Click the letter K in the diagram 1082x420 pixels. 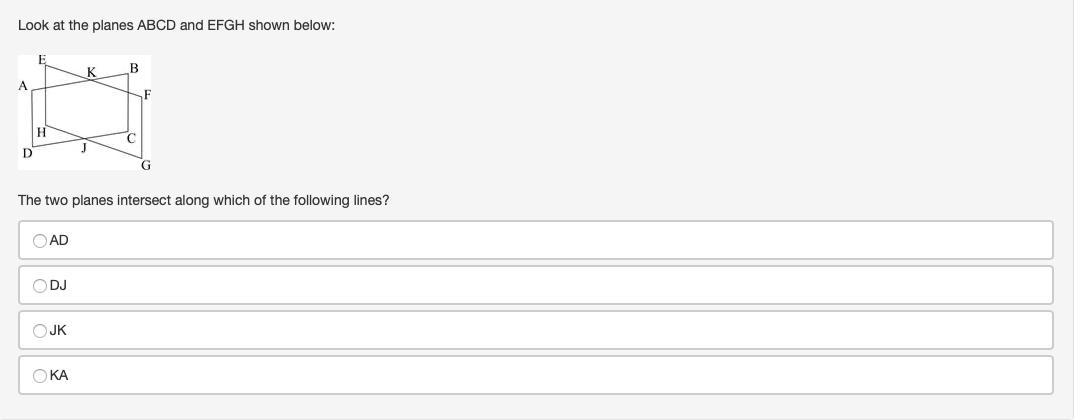pyautogui.click(x=91, y=72)
